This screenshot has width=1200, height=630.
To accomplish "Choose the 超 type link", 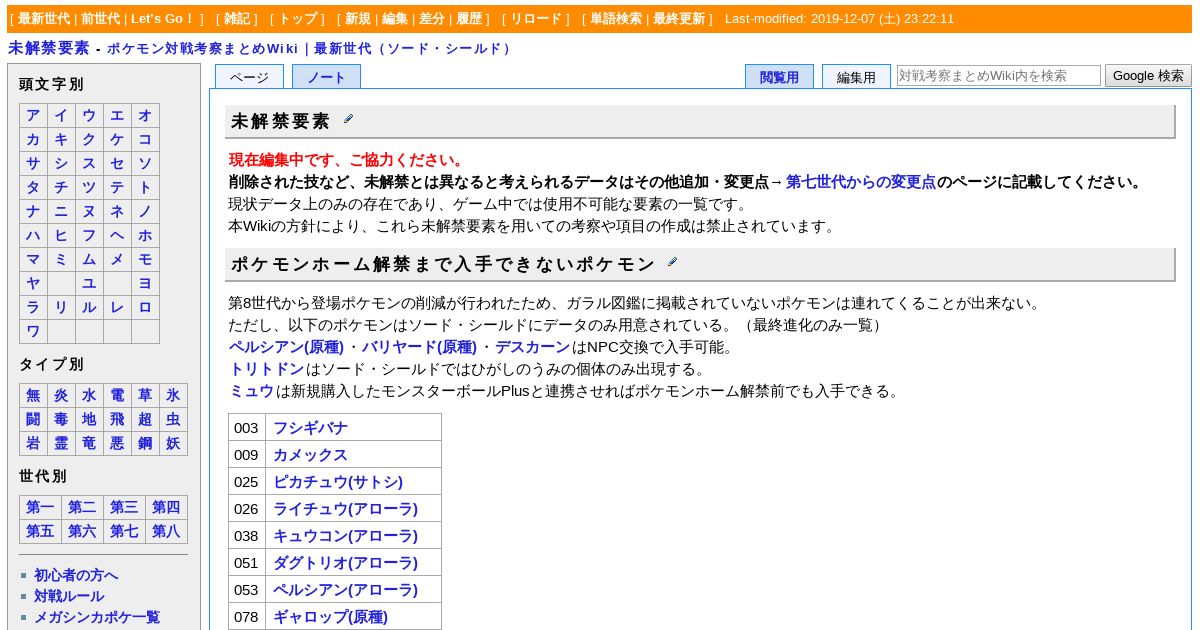I will pos(145,419).
